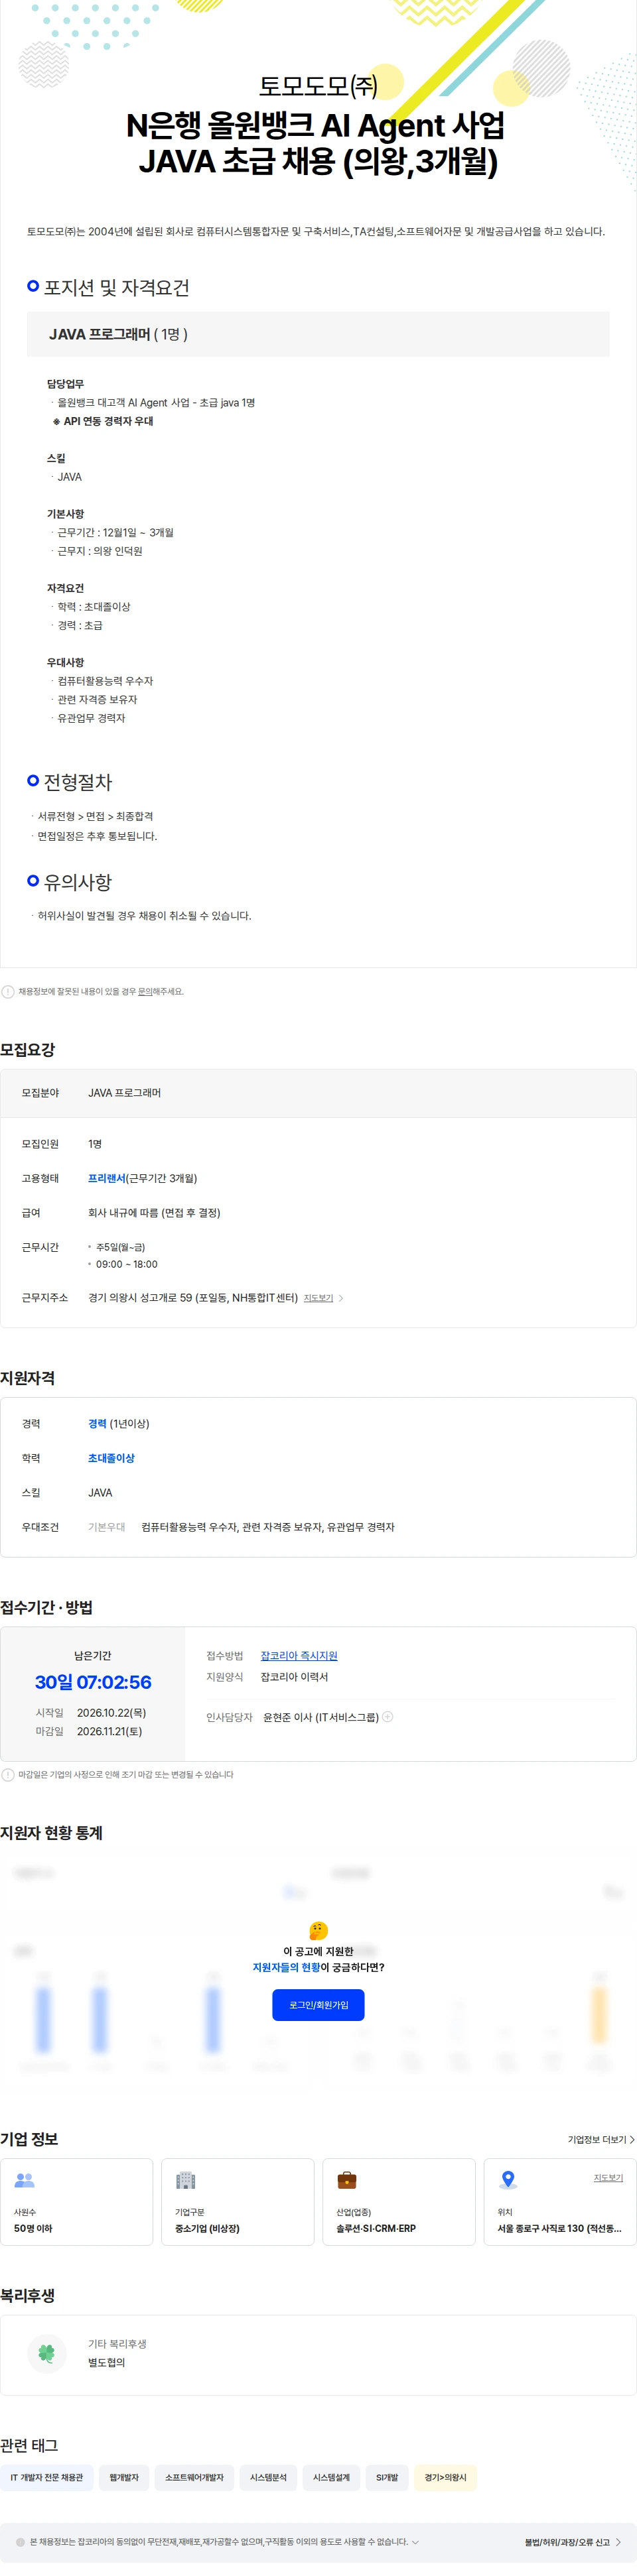Viewport: 637px width, 2576px height.
Task: Click the blue 경력 link in 지원자격
Action: [97, 1424]
